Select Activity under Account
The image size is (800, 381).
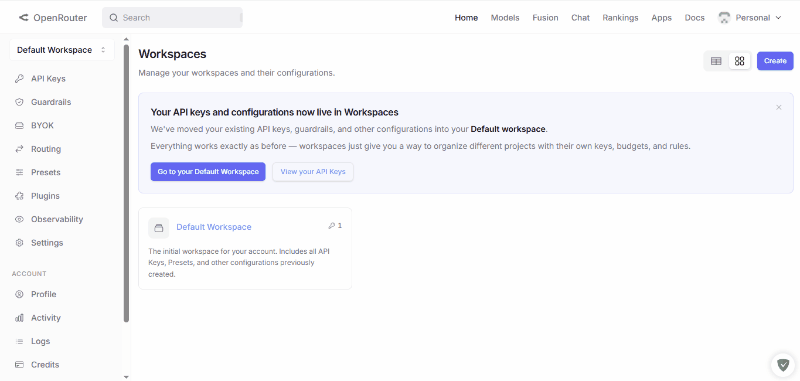click(46, 318)
